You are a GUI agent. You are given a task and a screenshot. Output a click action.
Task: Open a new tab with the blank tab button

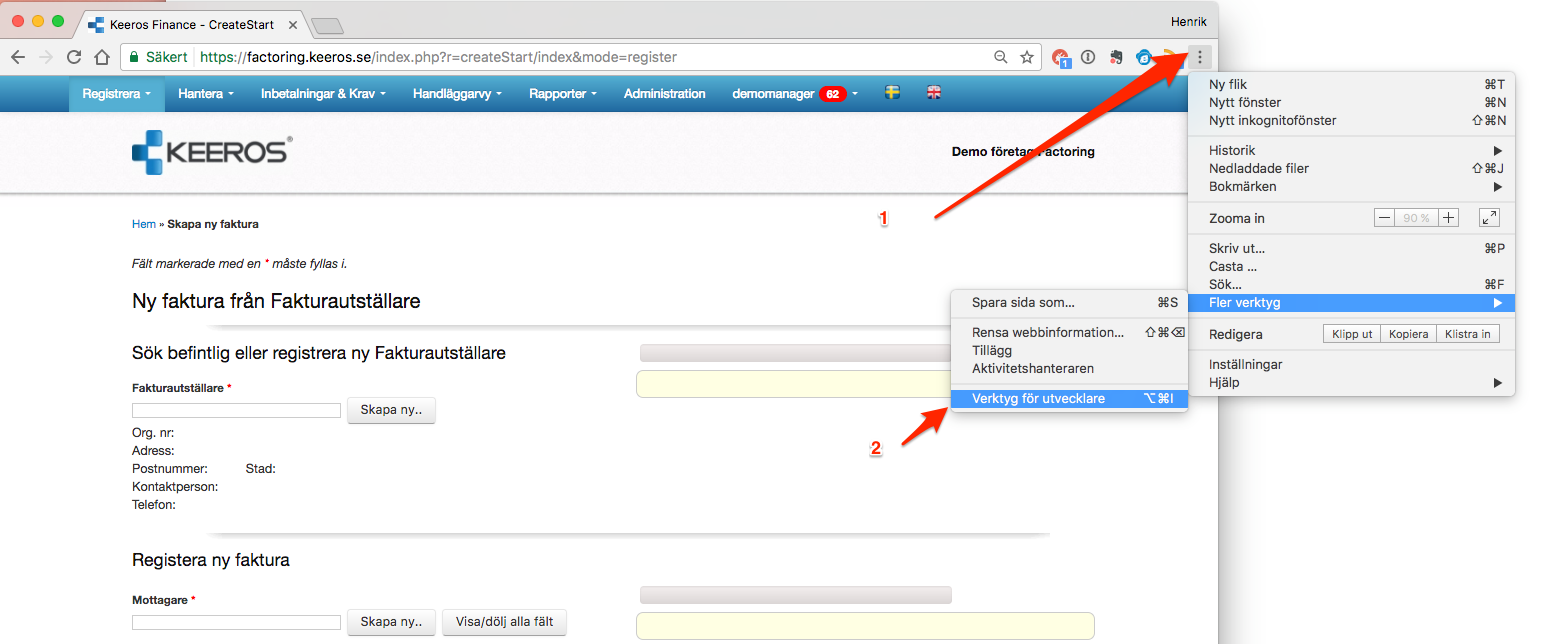327,25
